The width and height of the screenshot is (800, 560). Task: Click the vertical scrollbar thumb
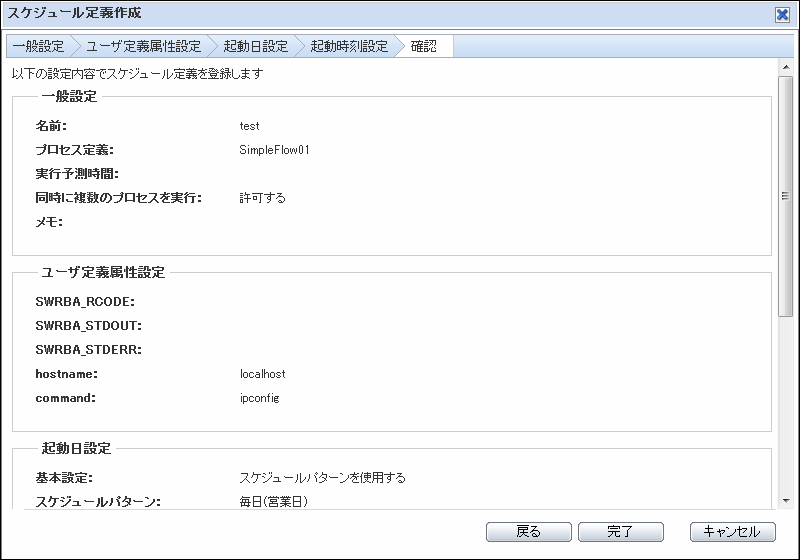tap(786, 196)
